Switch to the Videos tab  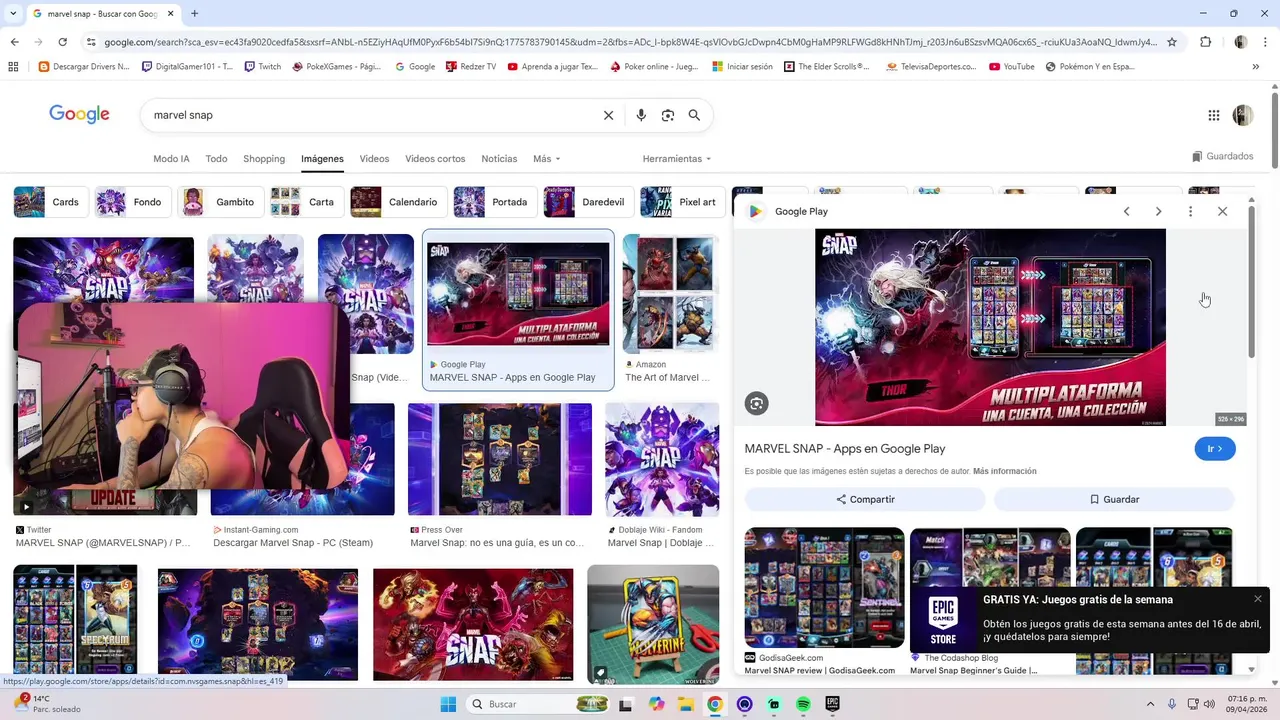click(374, 159)
